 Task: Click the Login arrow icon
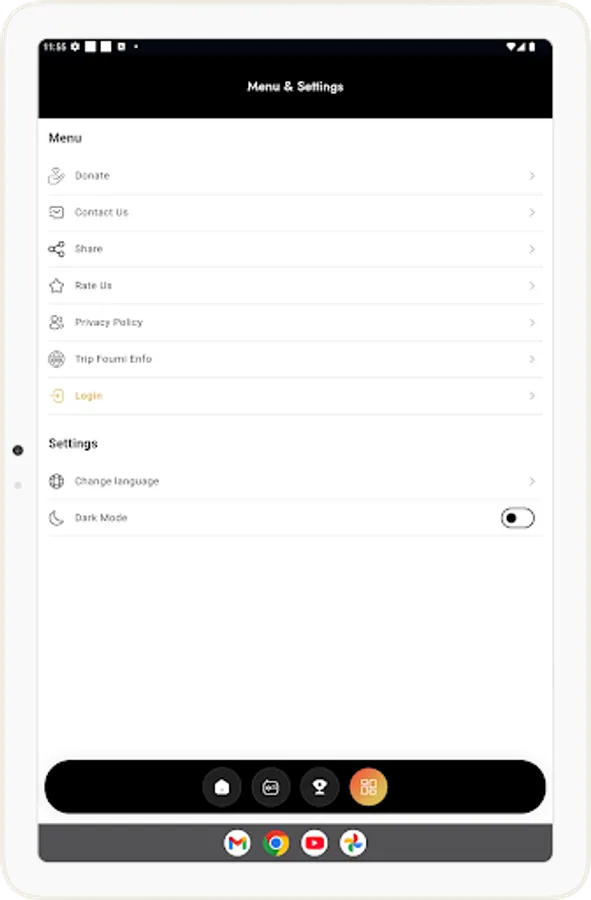coord(57,395)
